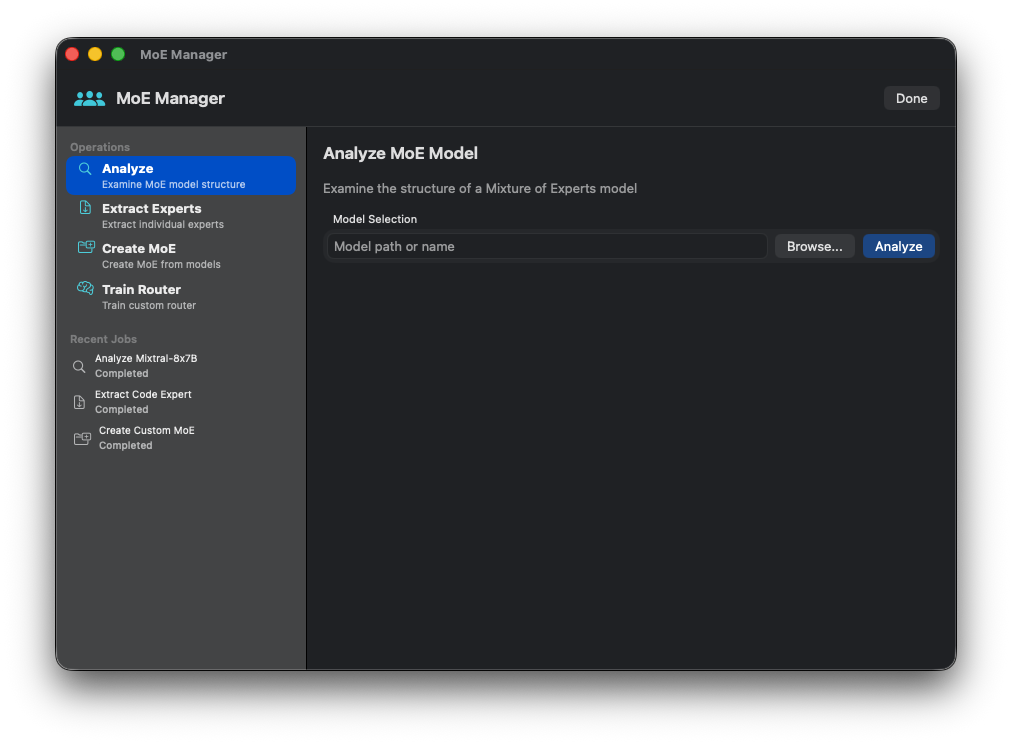Click the Create MoE folder-plus icon
This screenshot has width=1012, height=744.
85,248
